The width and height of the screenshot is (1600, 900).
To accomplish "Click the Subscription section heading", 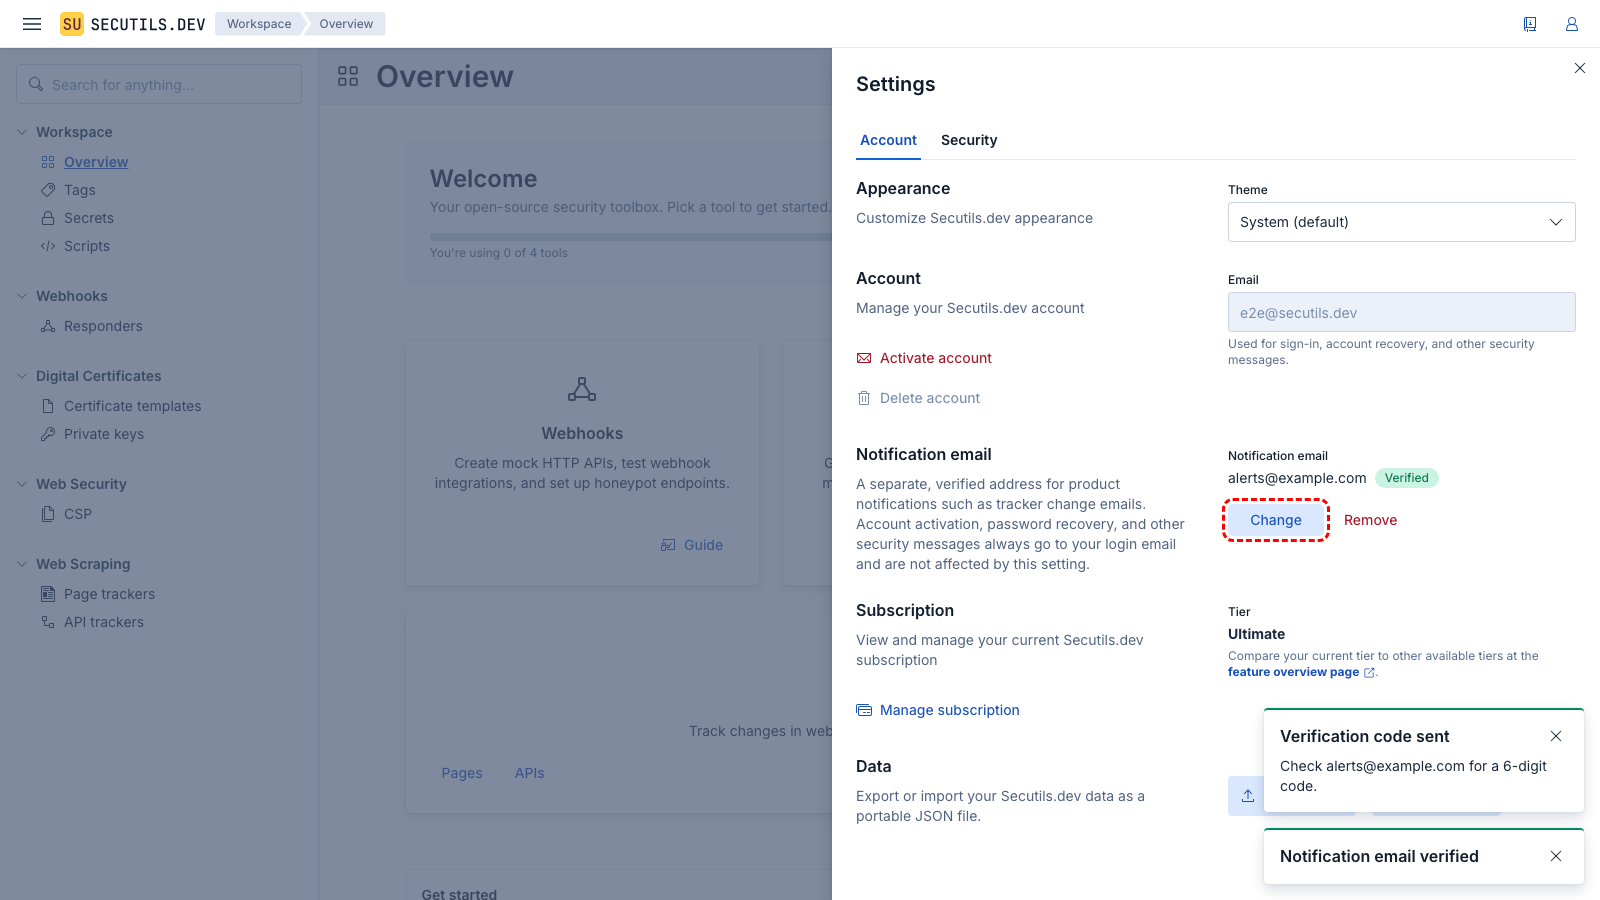I will point(905,610).
